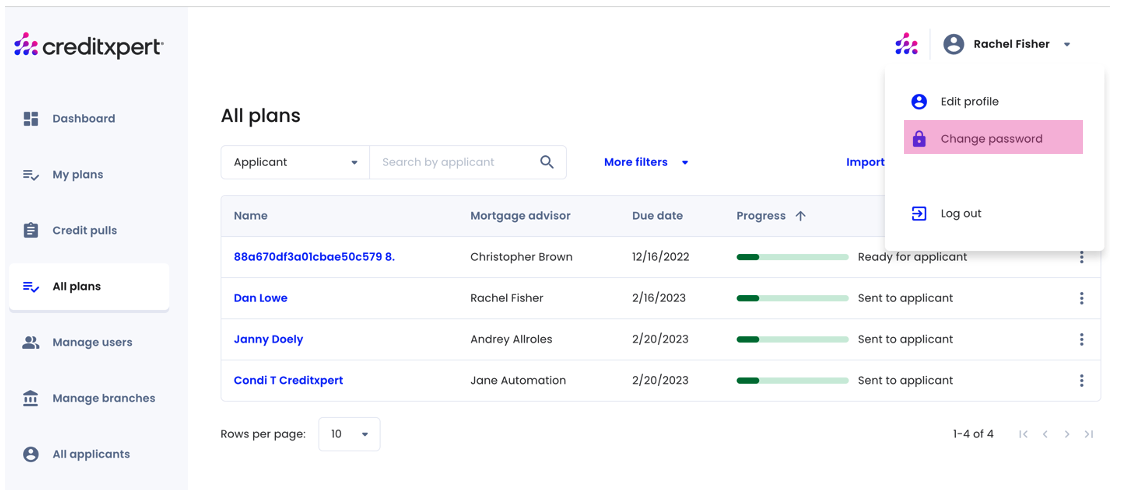The height and width of the screenshot is (490, 1125).
Task: Click the Name column header
Action: (250, 216)
